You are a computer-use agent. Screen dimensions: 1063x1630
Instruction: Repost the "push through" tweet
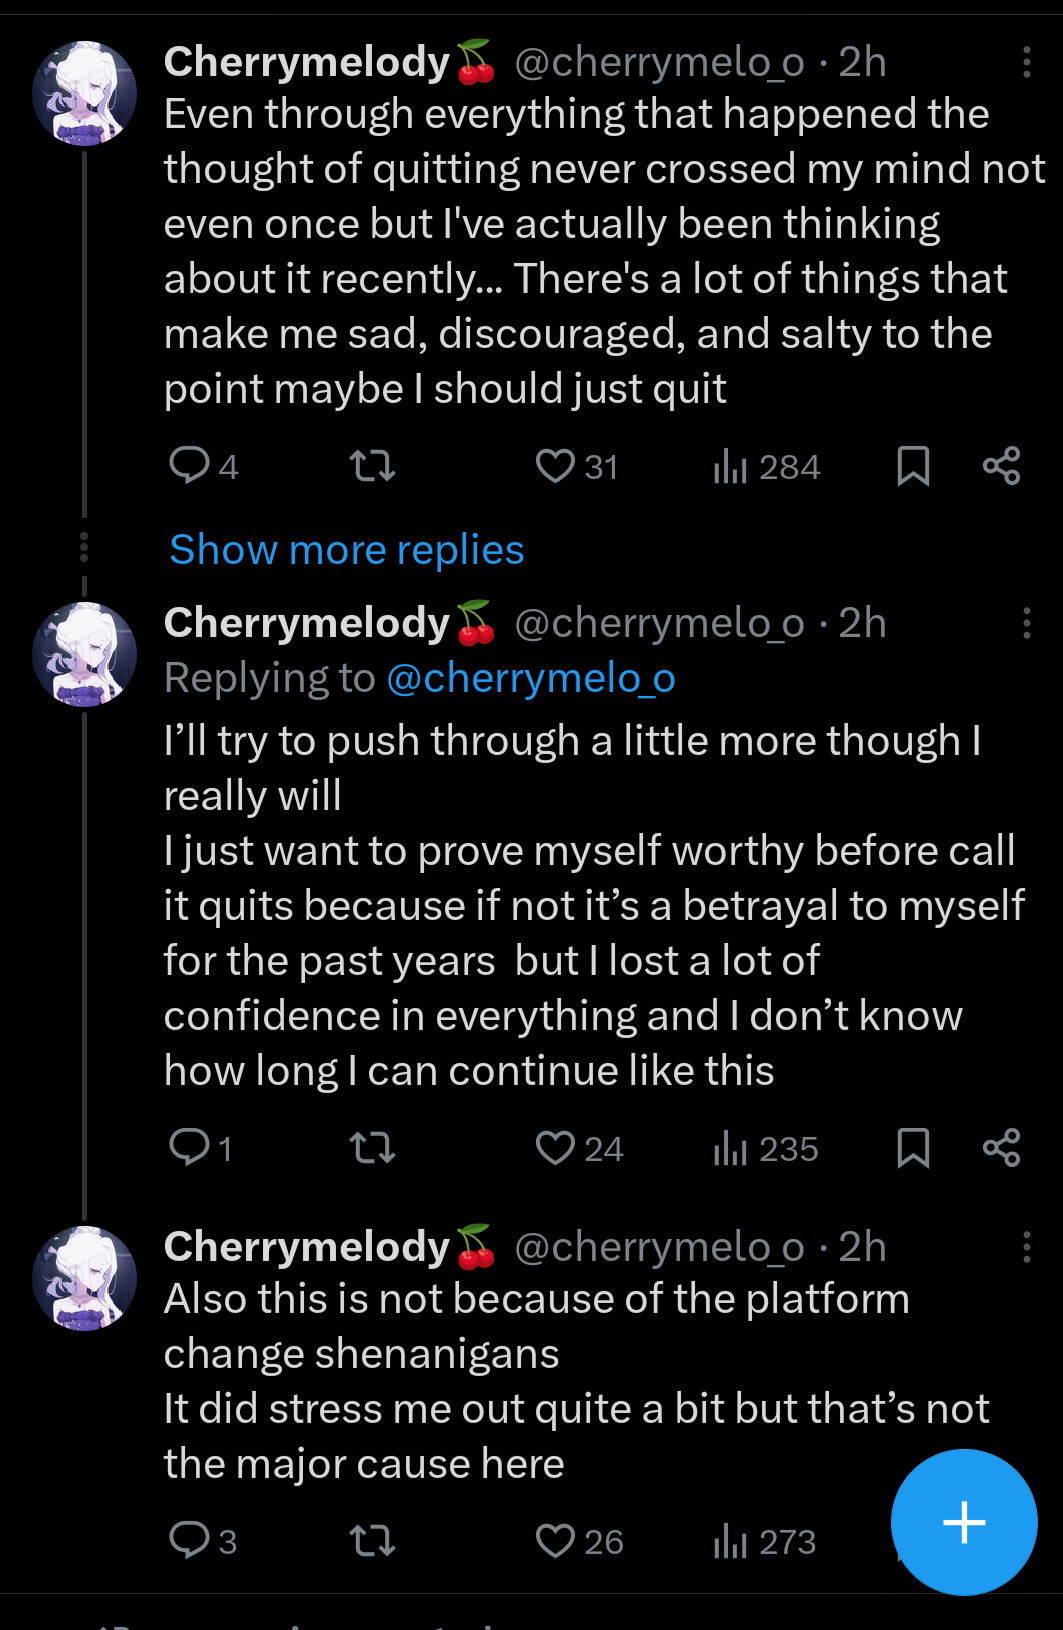(x=372, y=1148)
